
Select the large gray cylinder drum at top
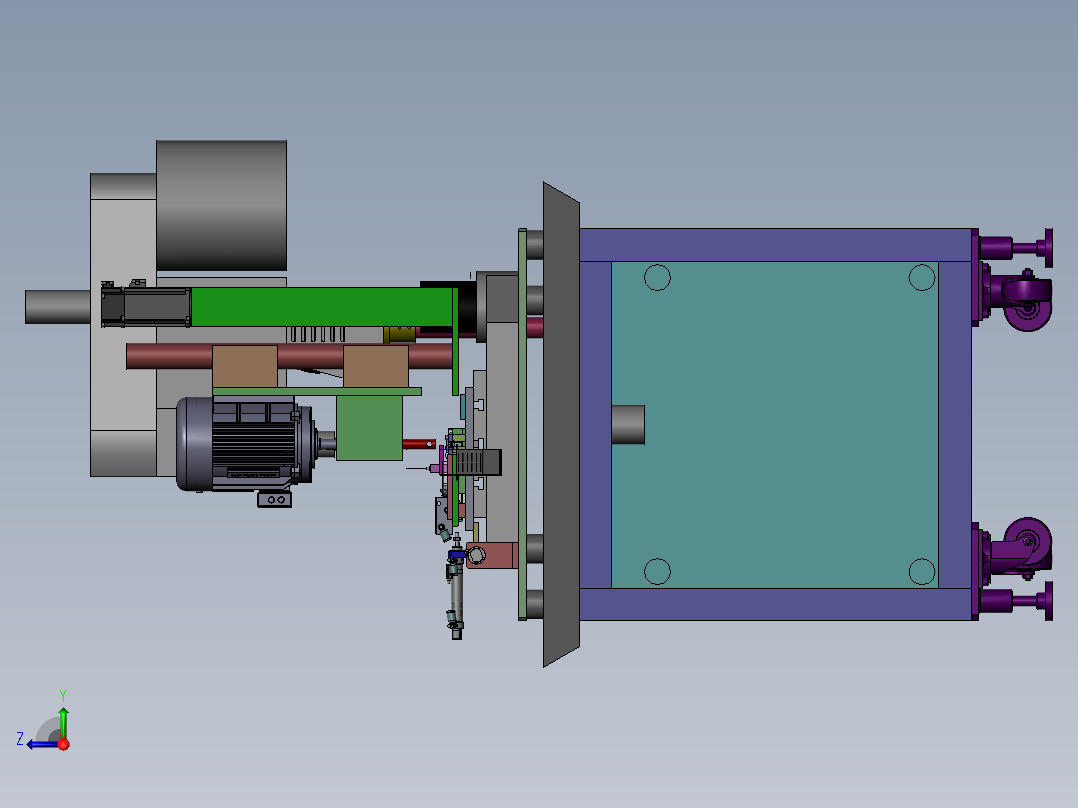point(221,206)
